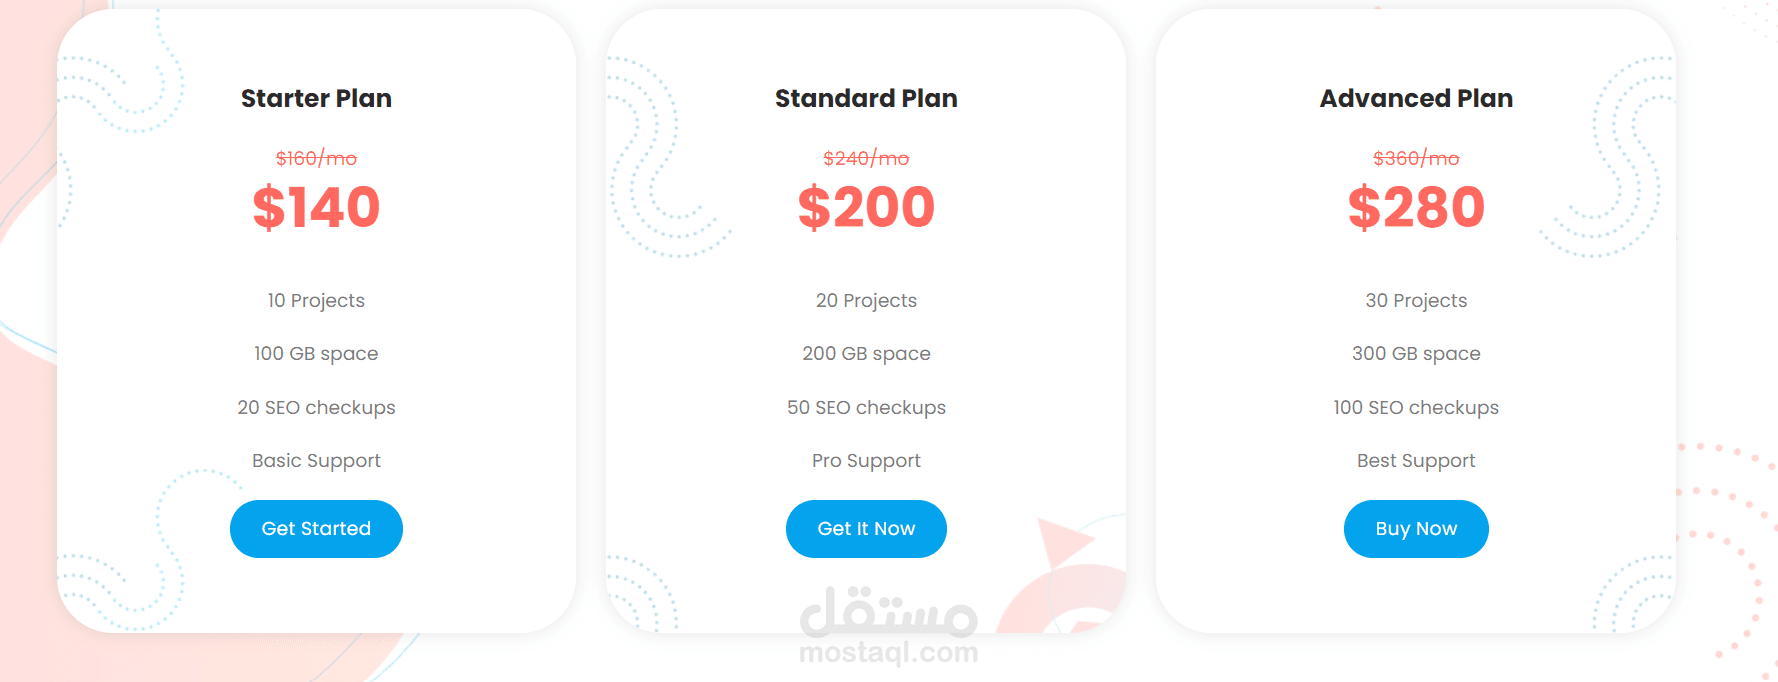Click the 200 GB space feature
This screenshot has width=1778, height=682.
(x=866, y=354)
